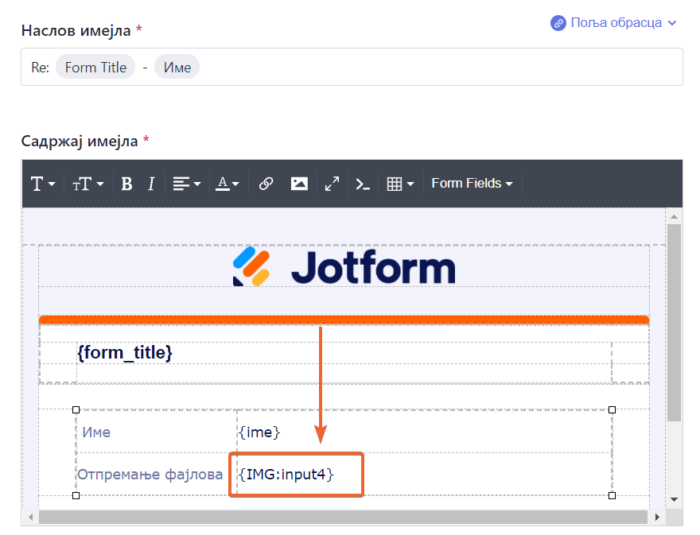The height and width of the screenshot is (535, 700).
Task: Click the Jotform logo in the email
Action: point(344,267)
